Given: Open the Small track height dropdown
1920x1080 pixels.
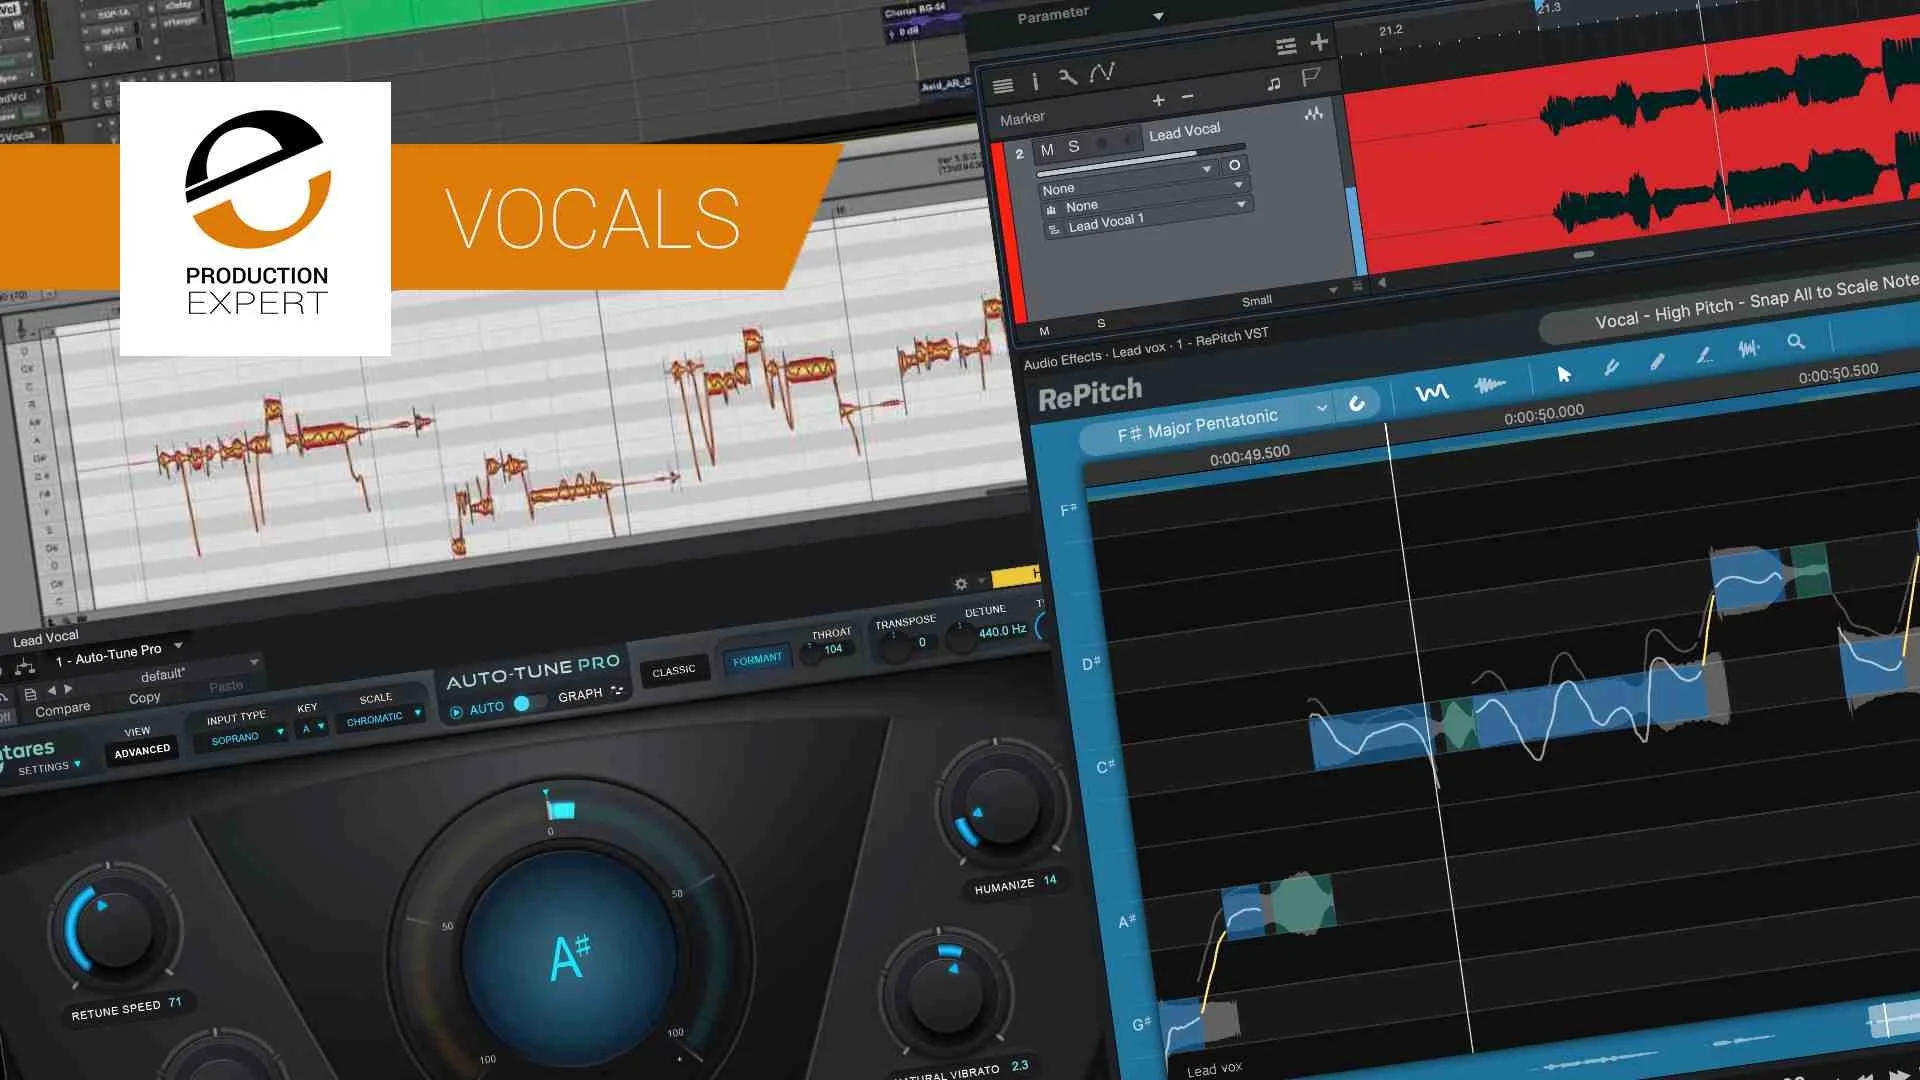Looking at the screenshot, I should tap(1287, 297).
